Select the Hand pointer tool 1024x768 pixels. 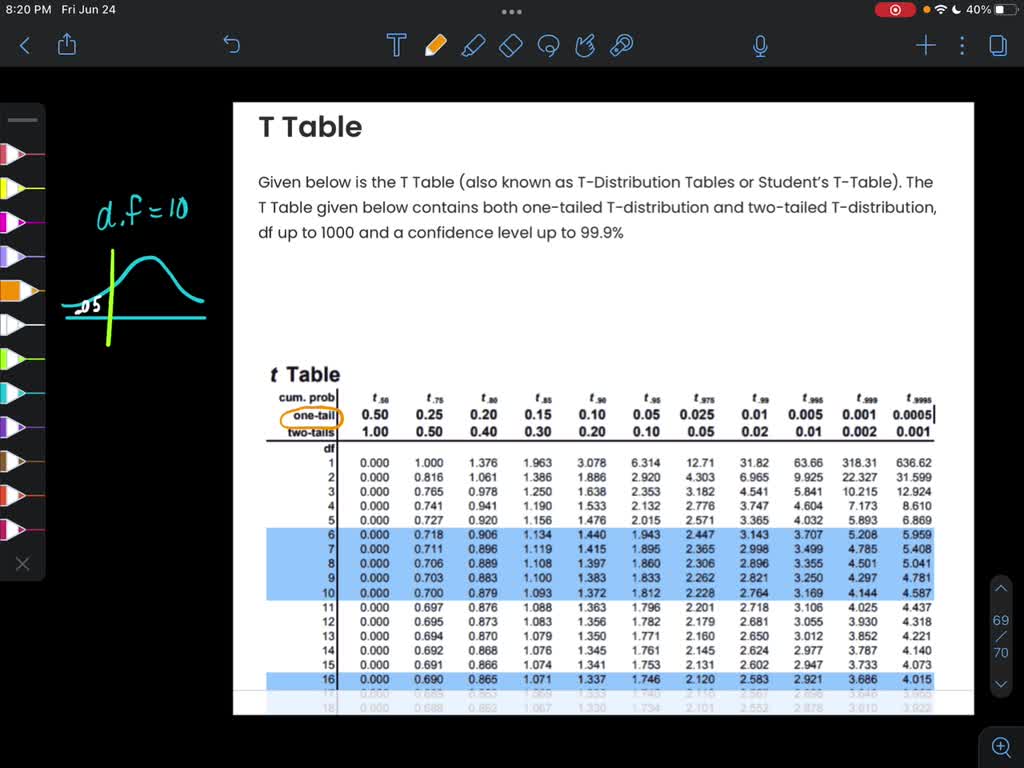coord(586,45)
